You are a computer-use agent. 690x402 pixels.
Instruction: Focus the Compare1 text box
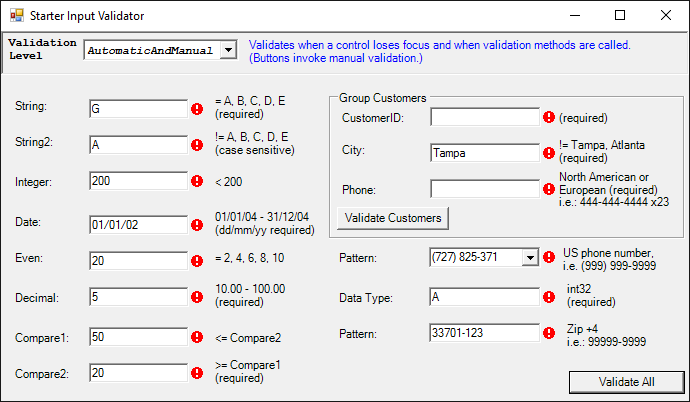(x=138, y=336)
